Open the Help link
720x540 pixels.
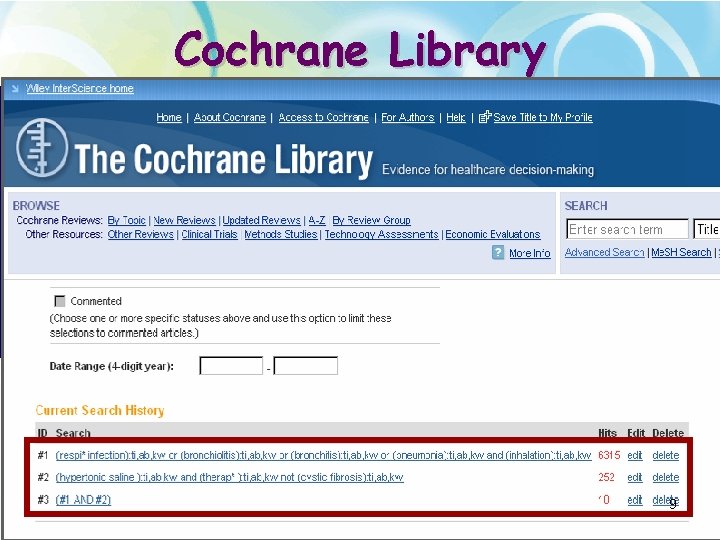[x=456, y=118]
